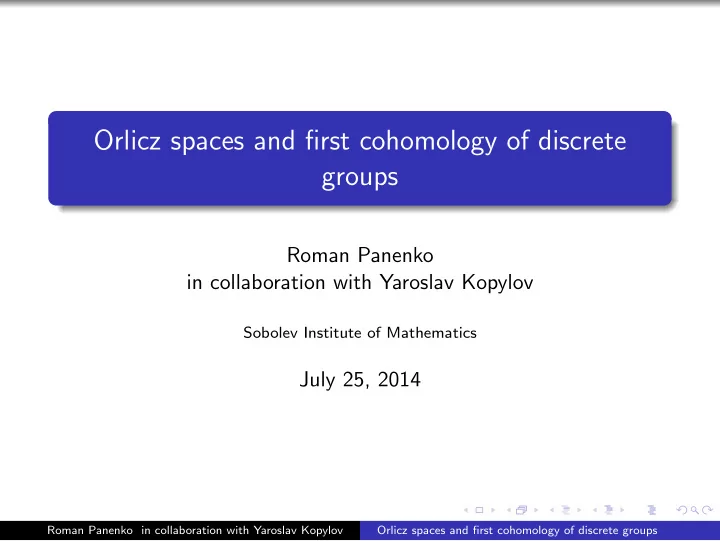
Task: Go to previous subsection arrow
Action: [x=552, y=510]
